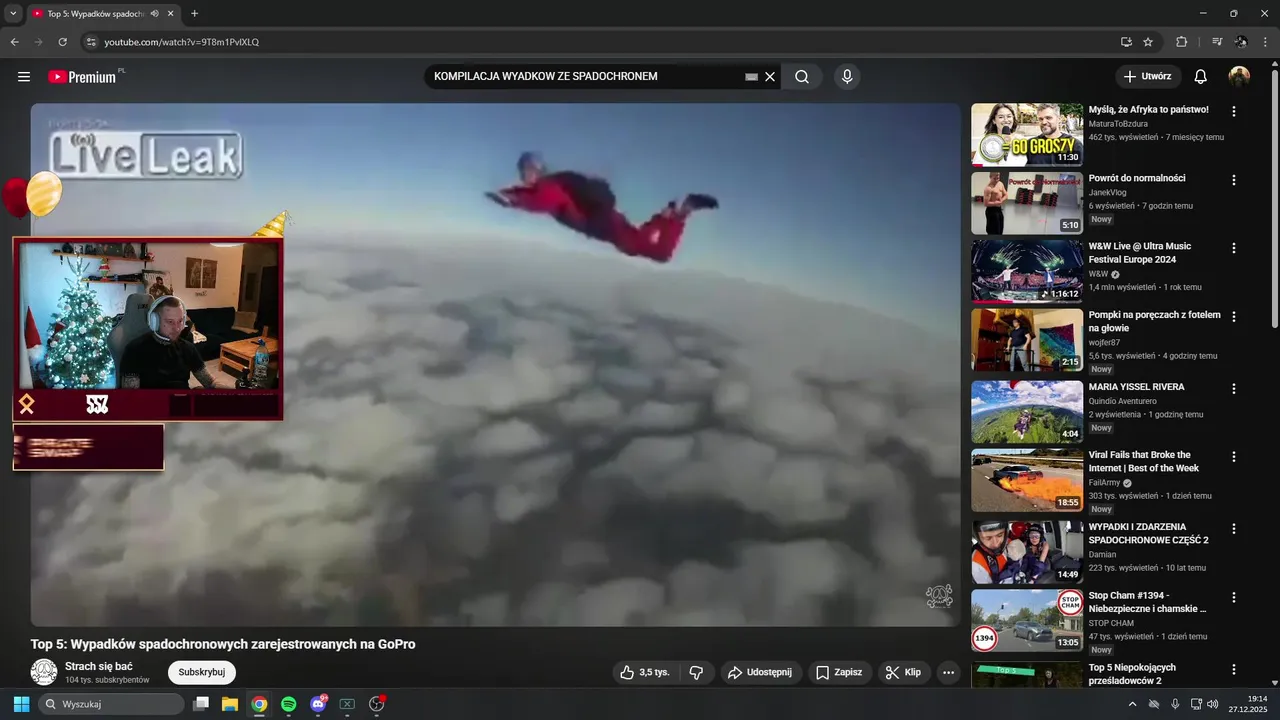The width and height of the screenshot is (1280, 720).
Task: Open more actions ellipsis below video
Action: click(x=948, y=672)
